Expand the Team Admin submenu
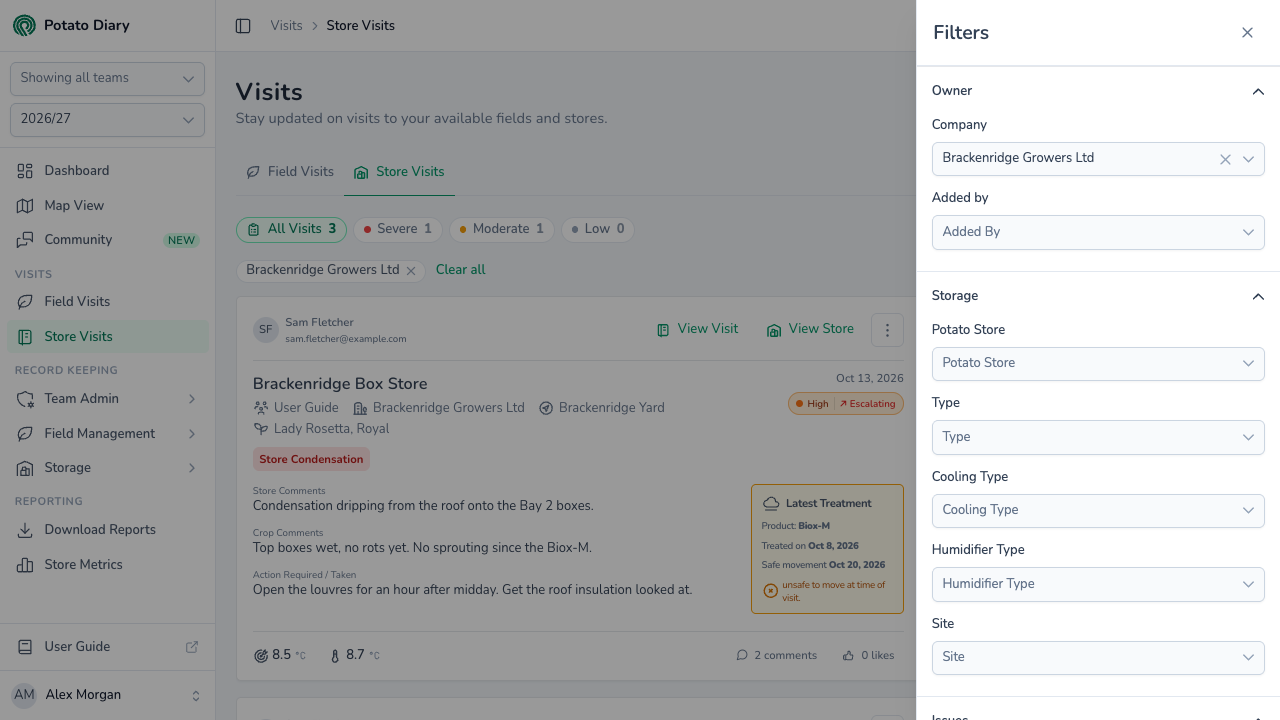This screenshot has height=720, width=1280. pos(108,399)
